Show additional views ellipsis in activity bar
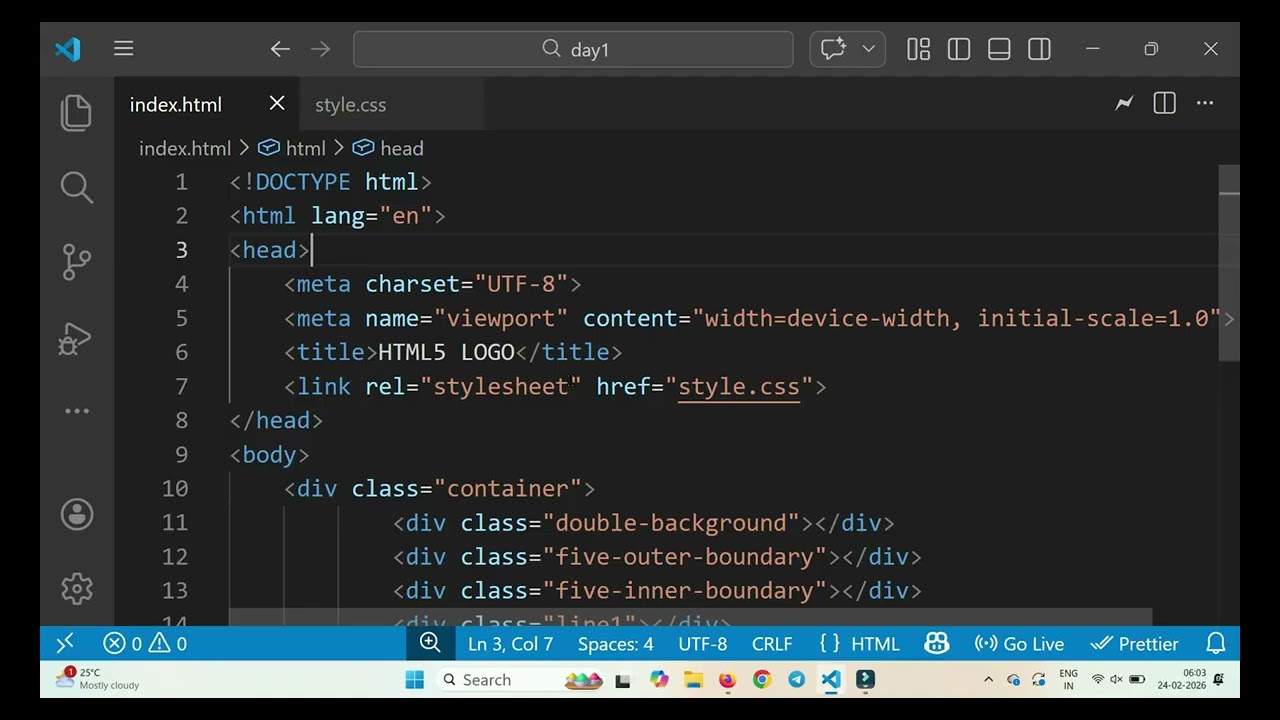This screenshot has width=1280, height=720. [76, 411]
